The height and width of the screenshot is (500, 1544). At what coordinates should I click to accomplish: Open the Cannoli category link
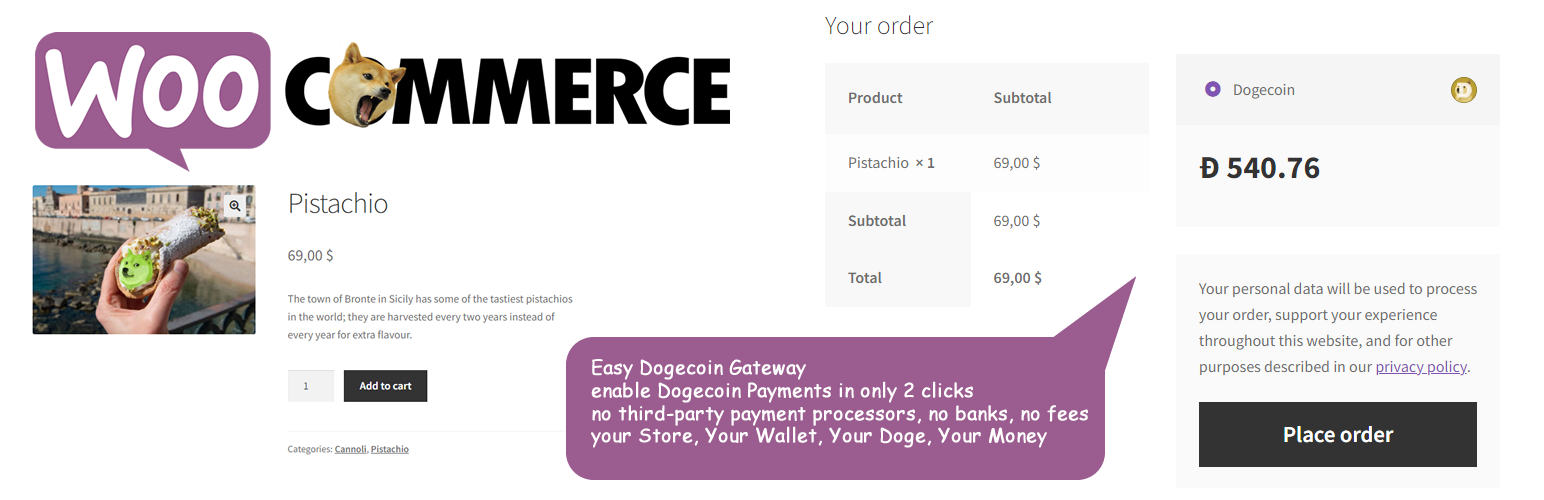(350, 449)
